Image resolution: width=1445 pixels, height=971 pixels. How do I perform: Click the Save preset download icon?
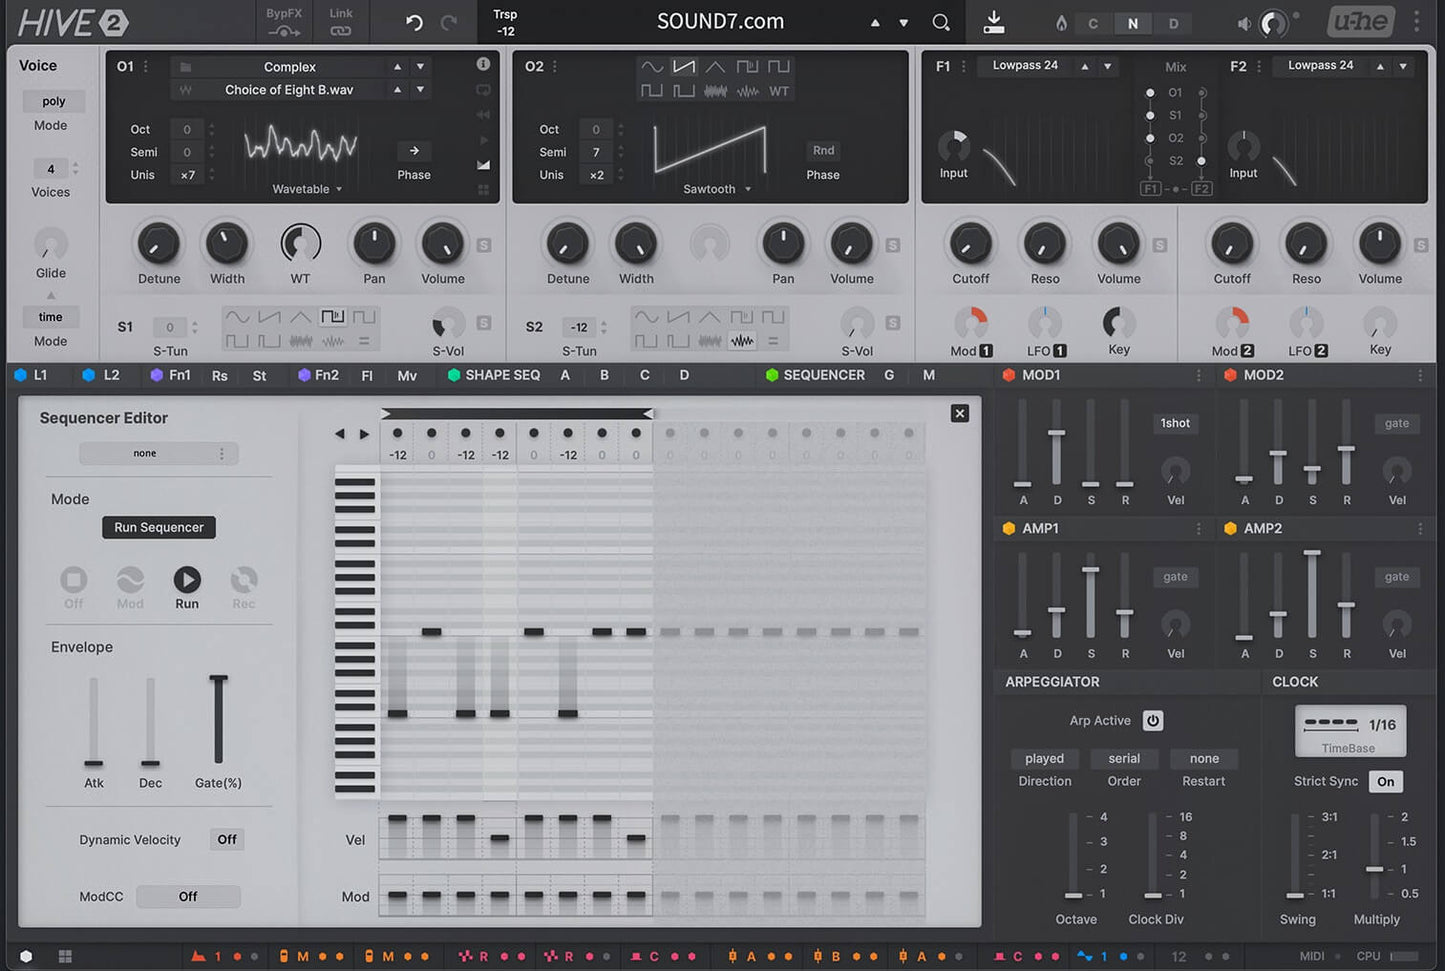point(994,21)
